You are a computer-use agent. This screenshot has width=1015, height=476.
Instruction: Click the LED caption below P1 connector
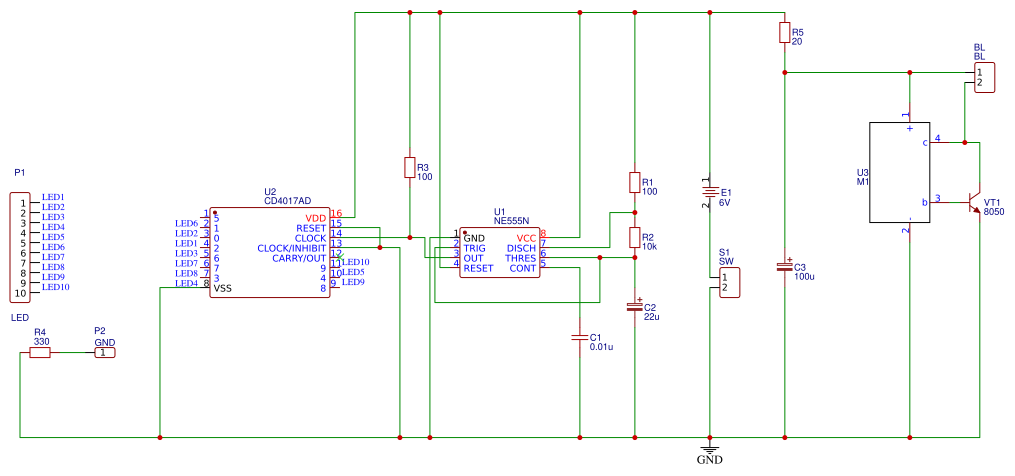(19, 317)
